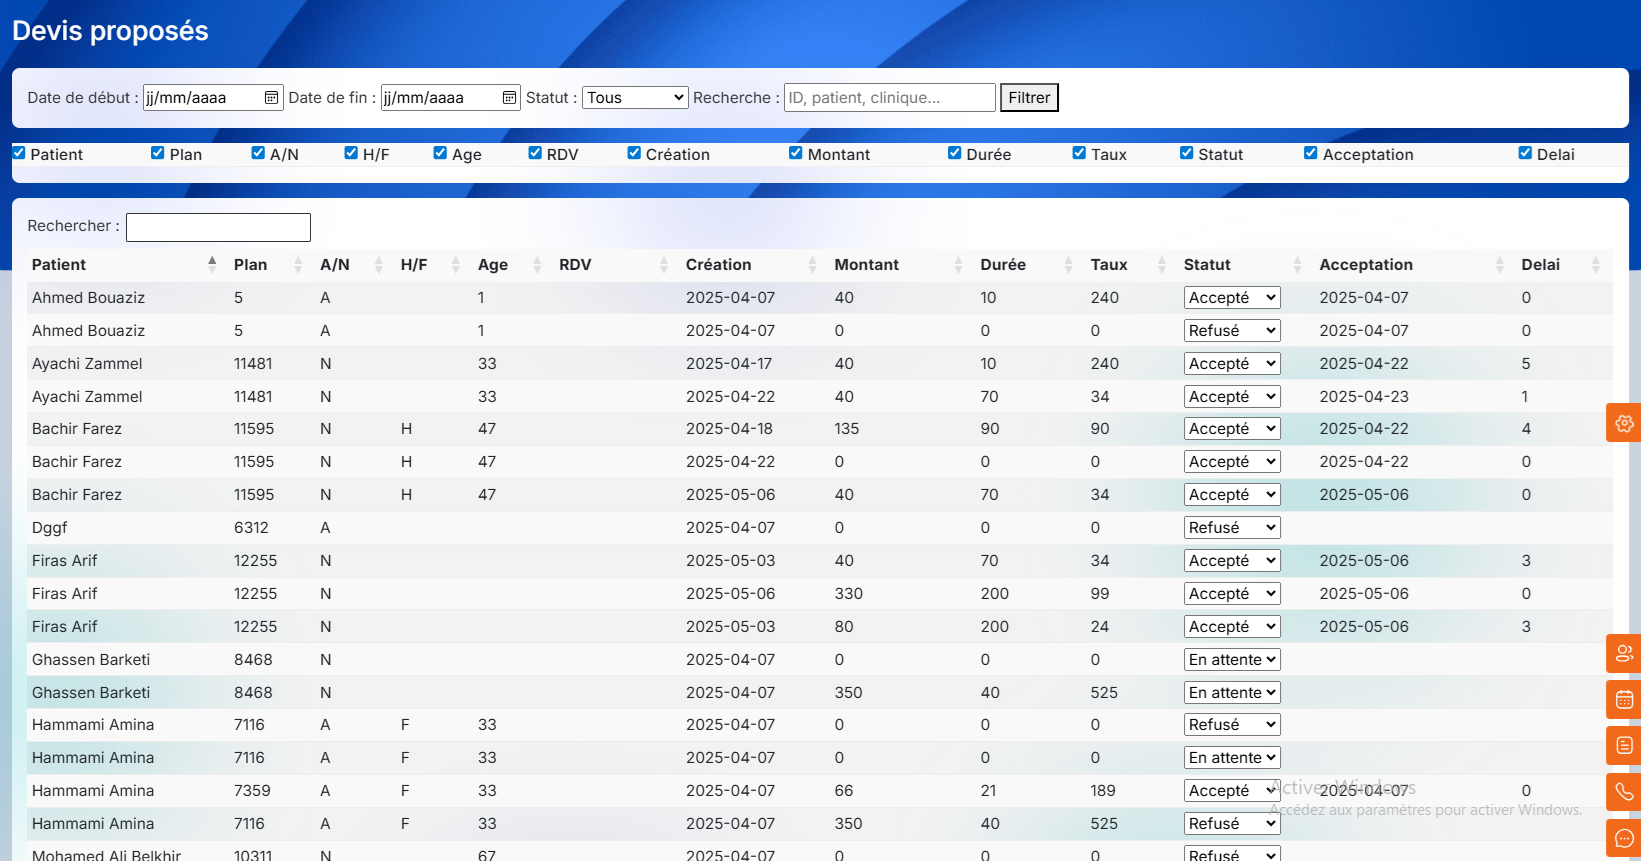Click the Recherche ID, patient, clinique field
1641x861 pixels.
tap(889, 98)
